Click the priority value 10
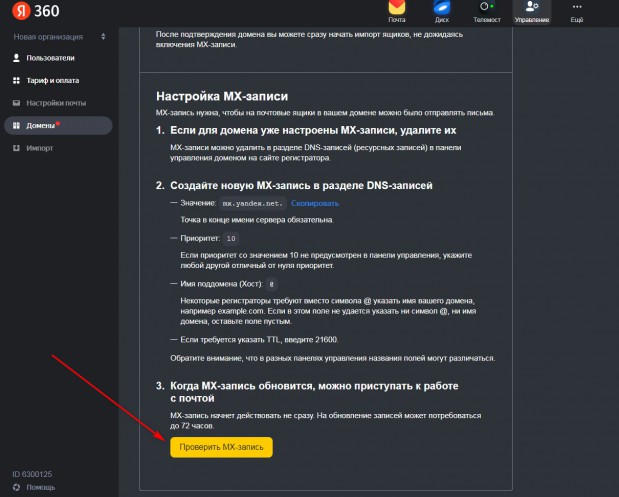Image resolution: width=619 pixels, height=497 pixels. [231, 238]
